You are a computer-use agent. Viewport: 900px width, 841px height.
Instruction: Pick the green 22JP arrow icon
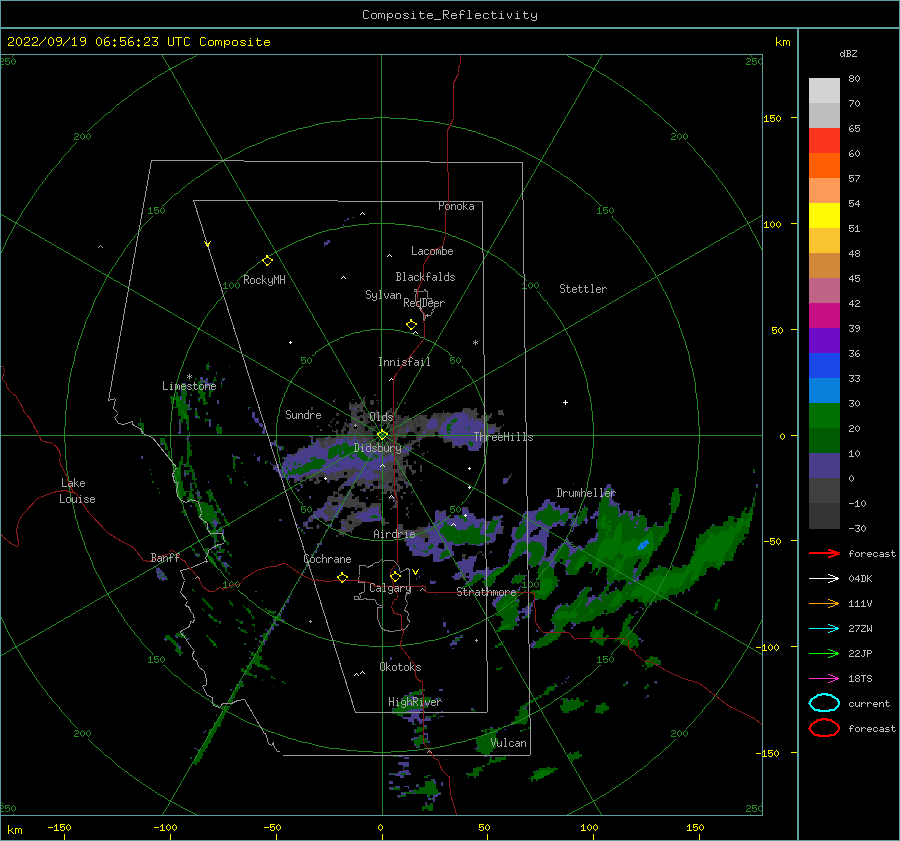click(x=824, y=653)
